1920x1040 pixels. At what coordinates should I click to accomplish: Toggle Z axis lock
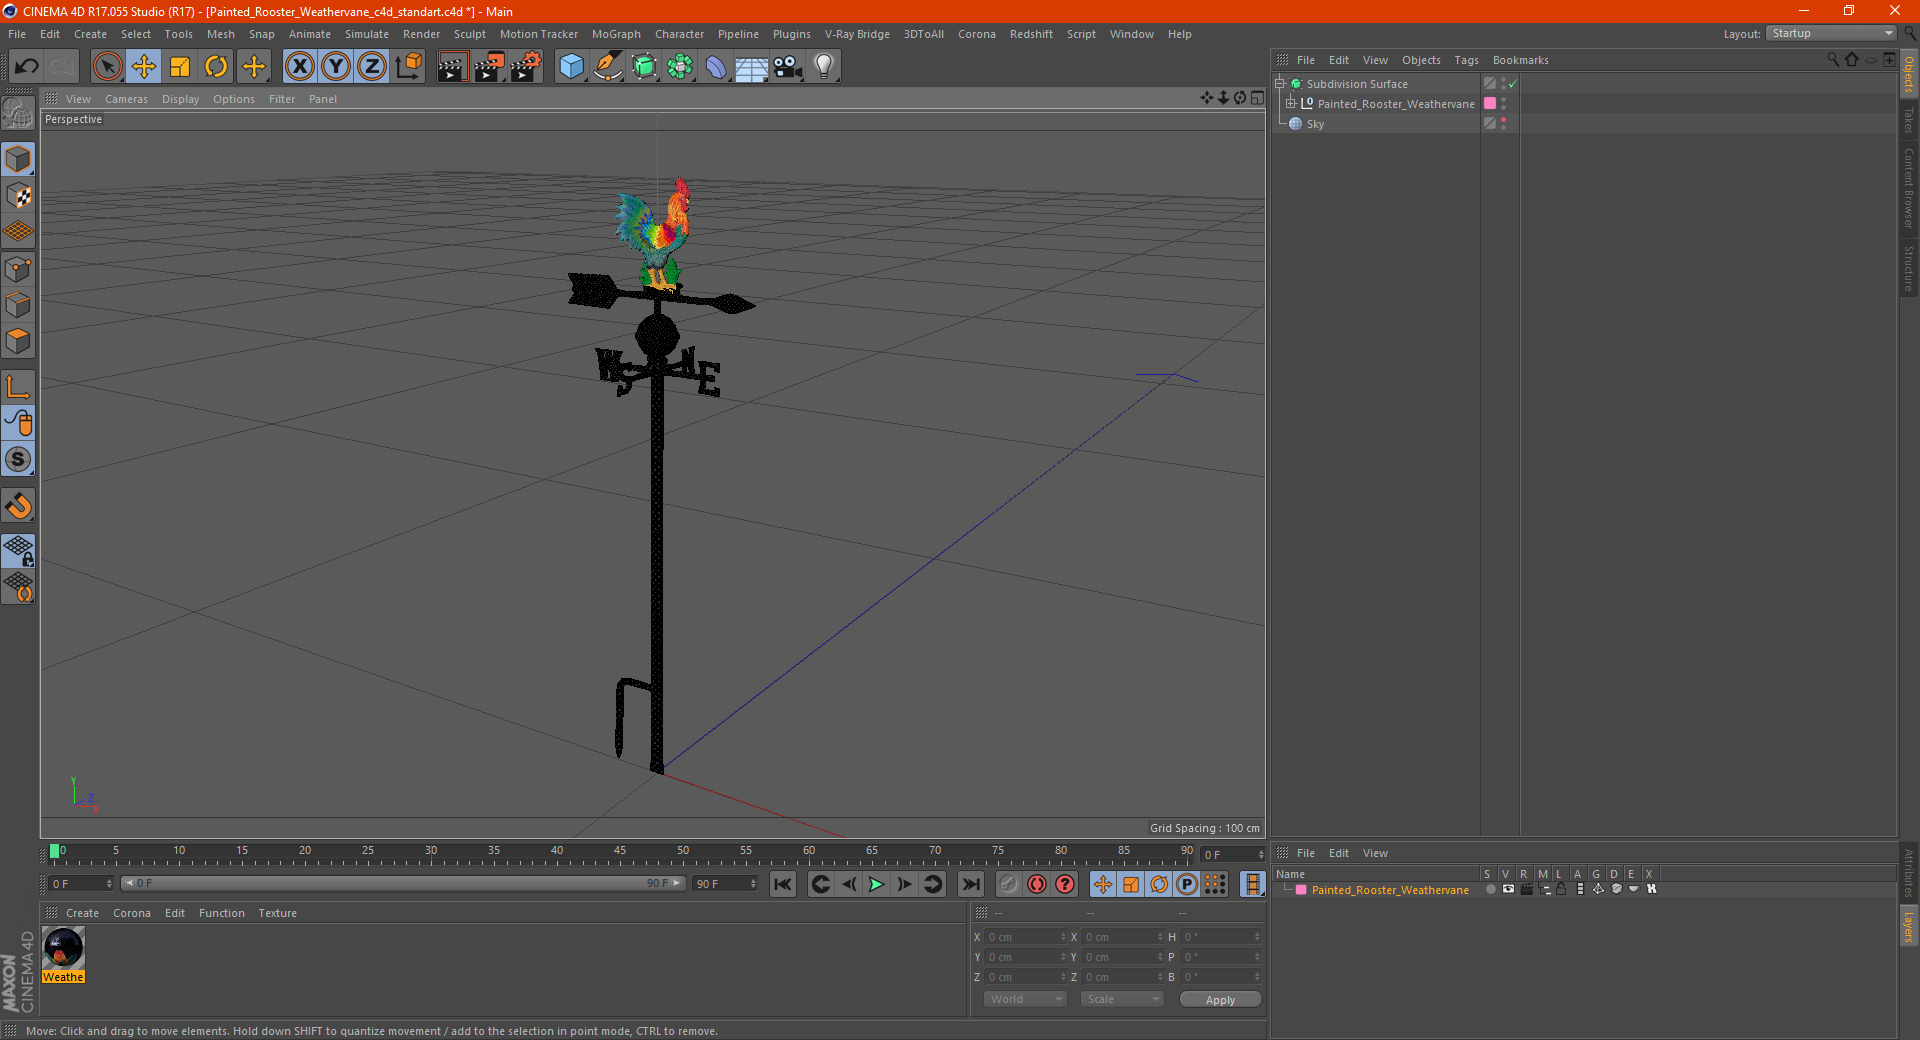click(x=372, y=67)
